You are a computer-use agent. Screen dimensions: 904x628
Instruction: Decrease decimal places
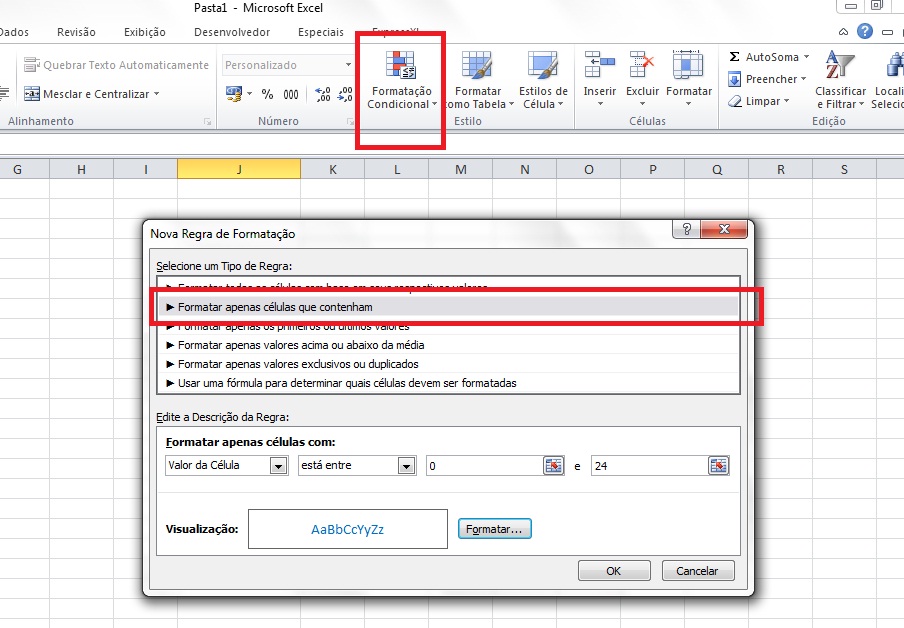click(345, 94)
